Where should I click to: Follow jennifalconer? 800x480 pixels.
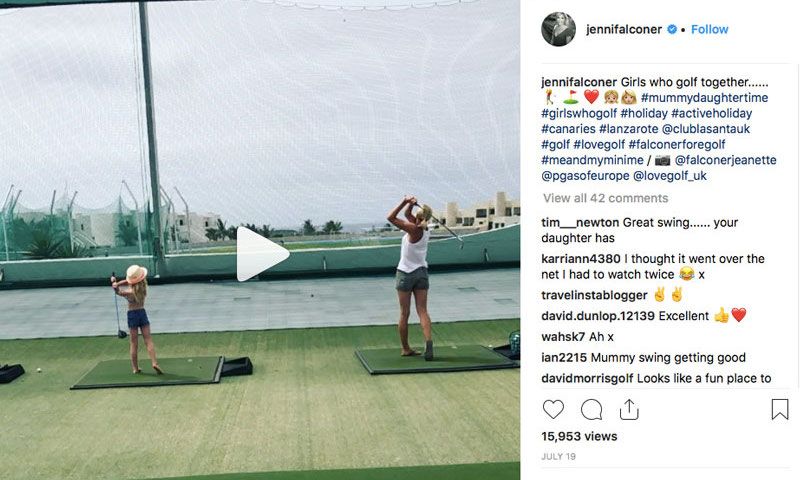pos(709,29)
